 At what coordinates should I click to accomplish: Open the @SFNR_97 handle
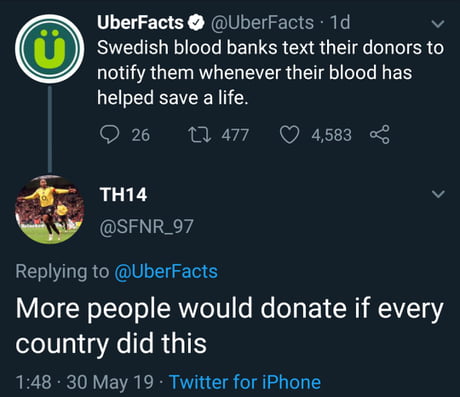coord(146,227)
